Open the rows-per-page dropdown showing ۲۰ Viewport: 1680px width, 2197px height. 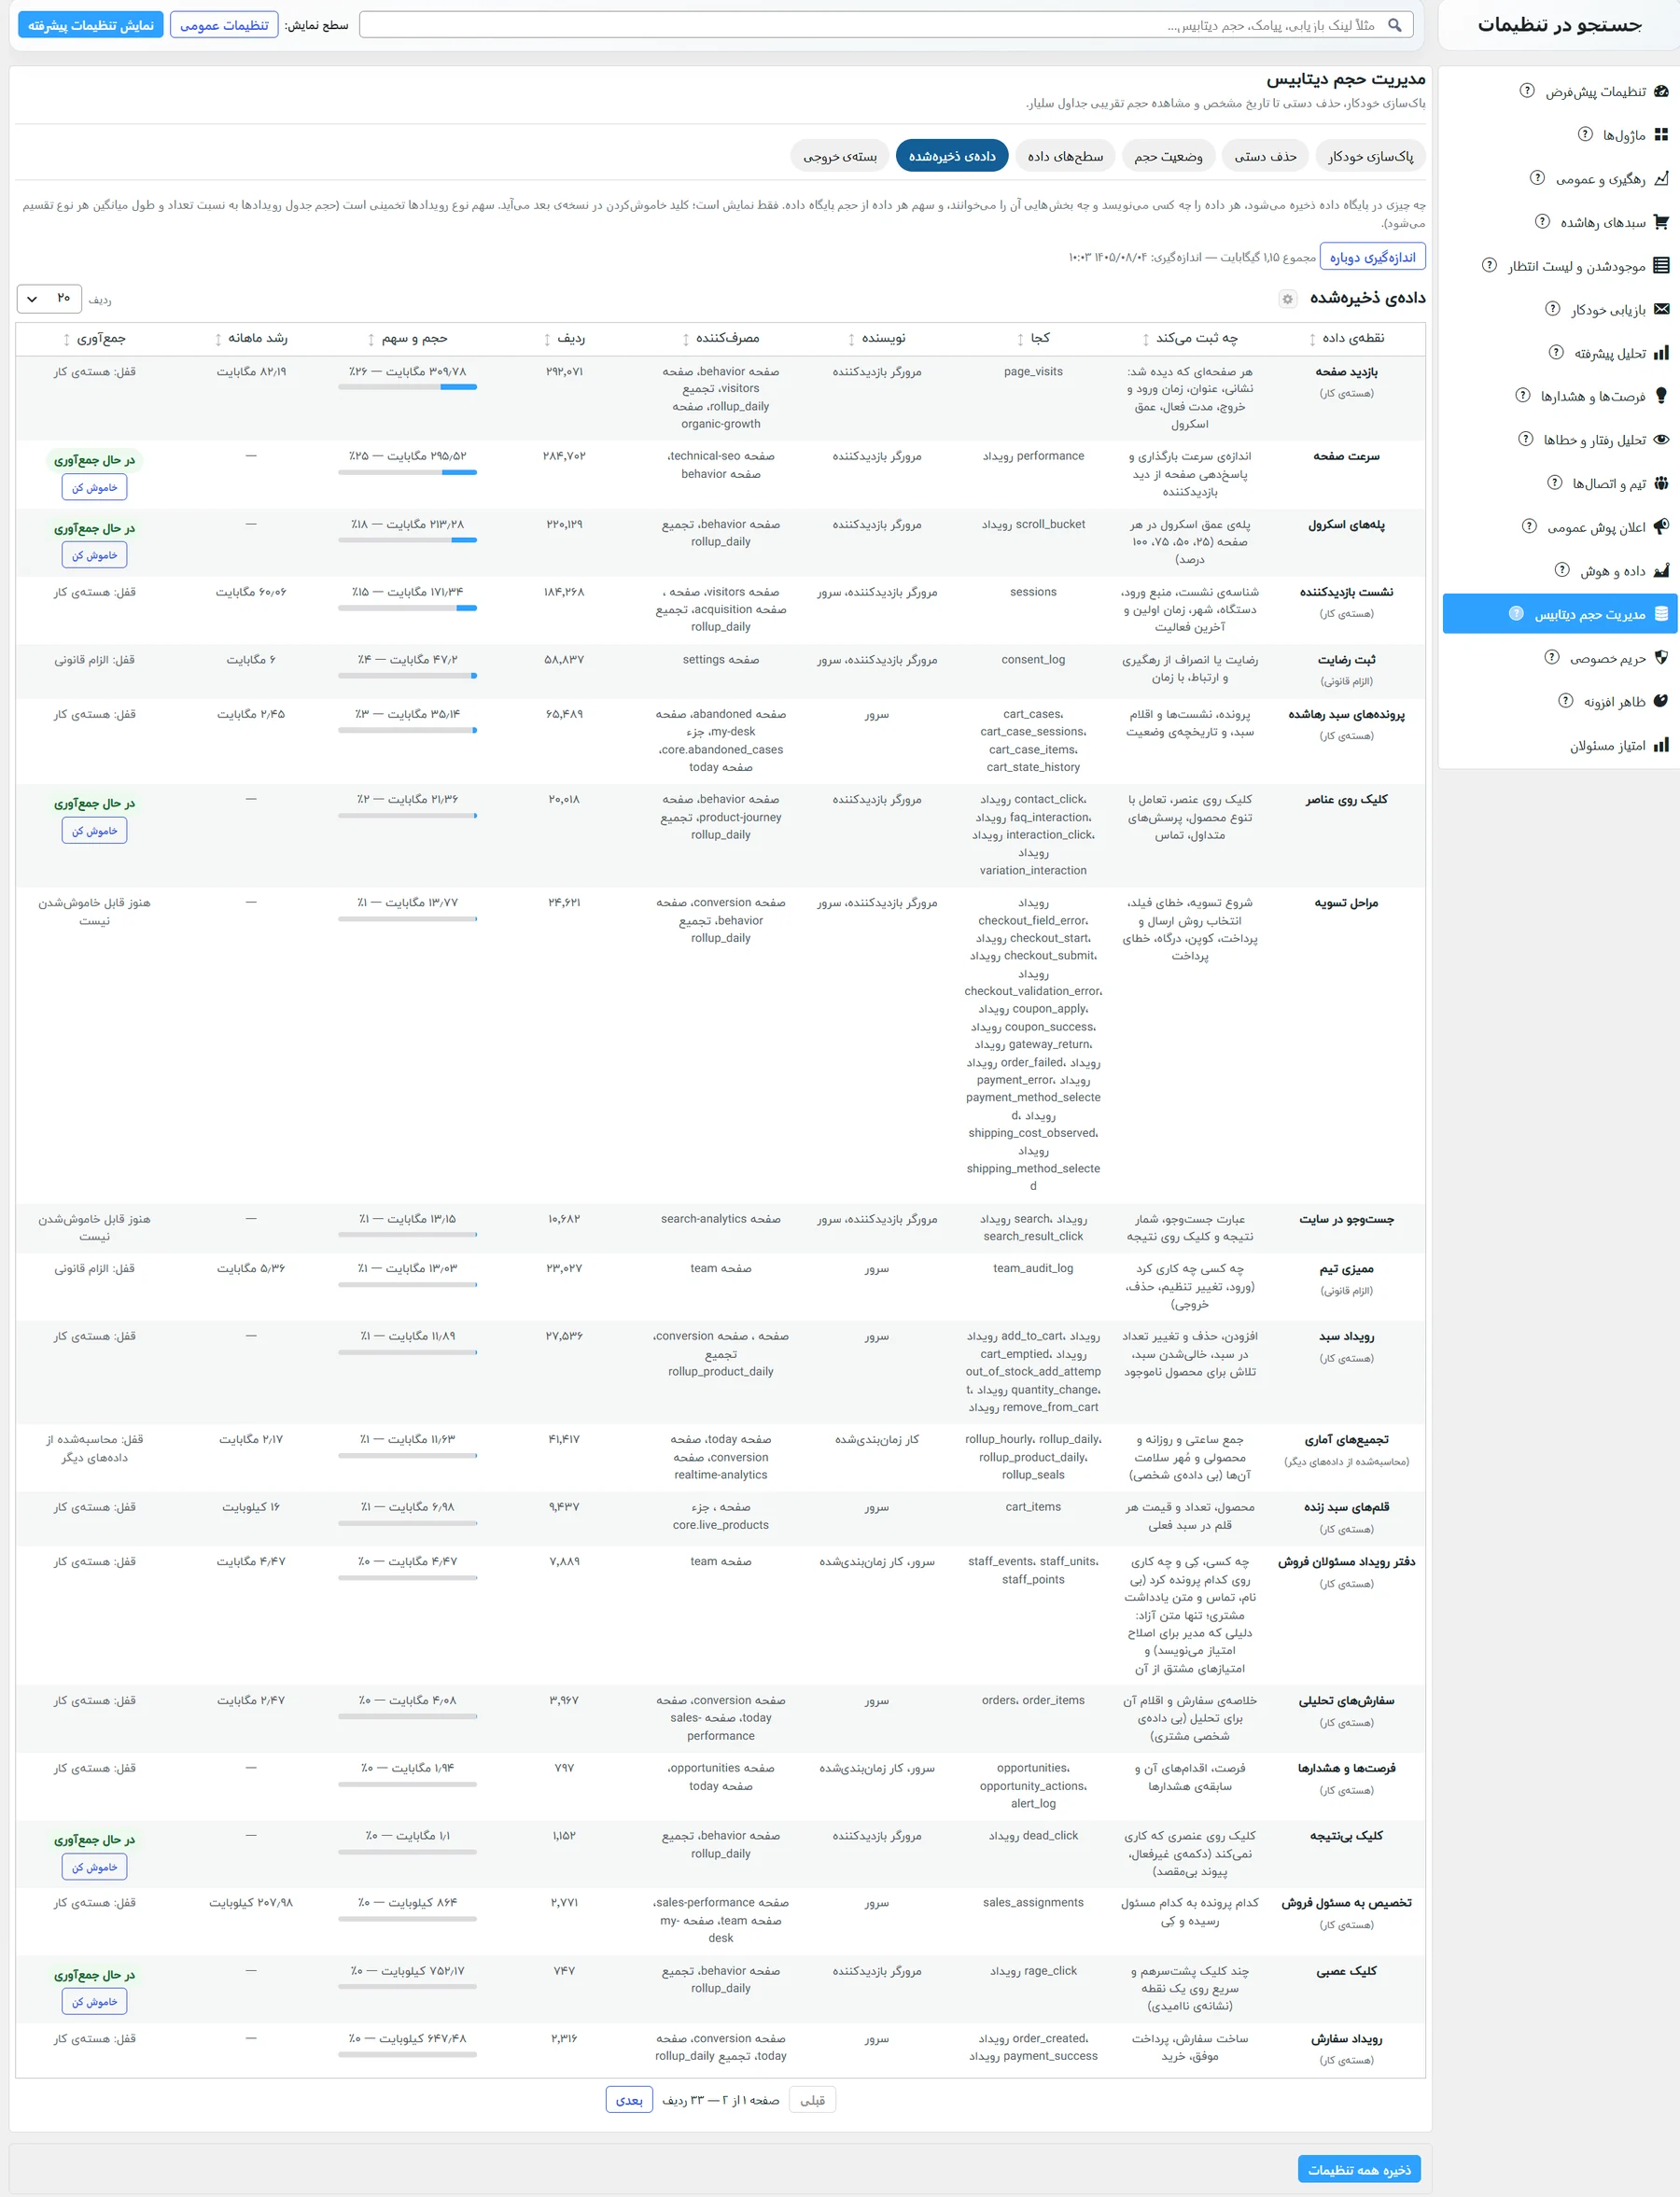pos(49,299)
